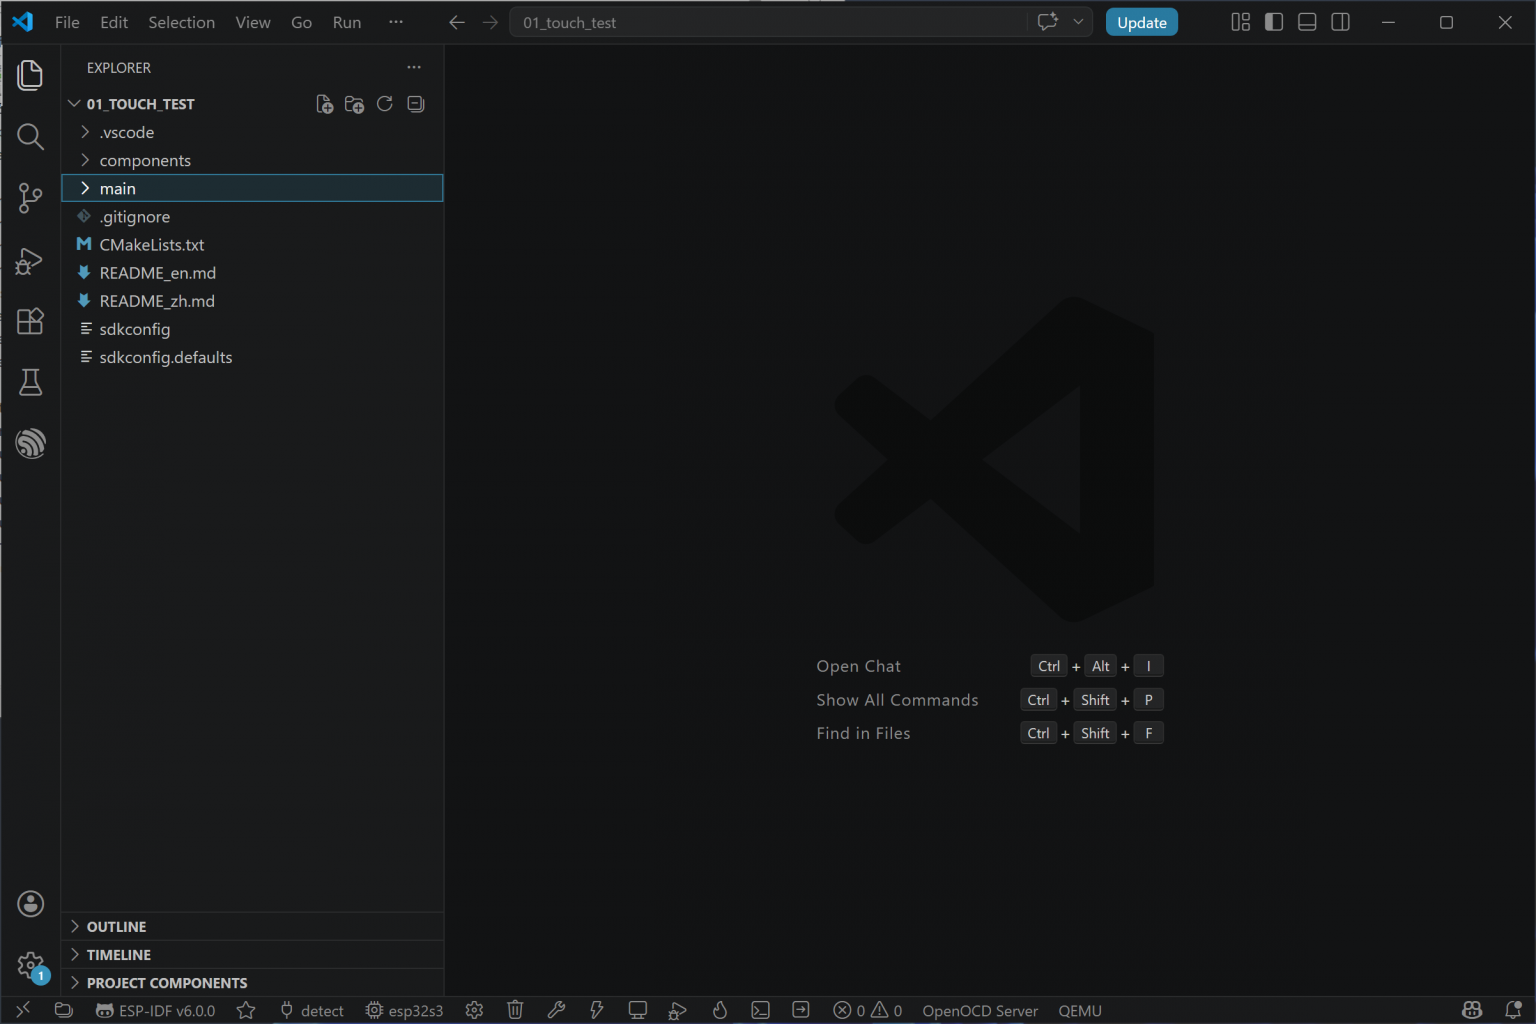The image size is (1536, 1024).
Task: Open the Extensions view in activity bar
Action: coord(30,321)
